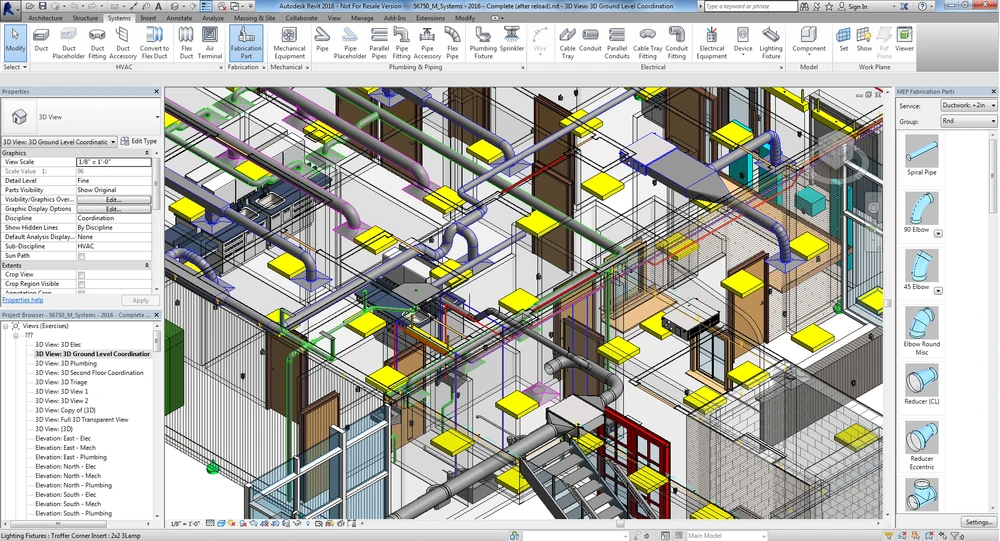Click the Plumbing Fixture tool
The height and width of the screenshot is (541, 1000).
tap(483, 41)
